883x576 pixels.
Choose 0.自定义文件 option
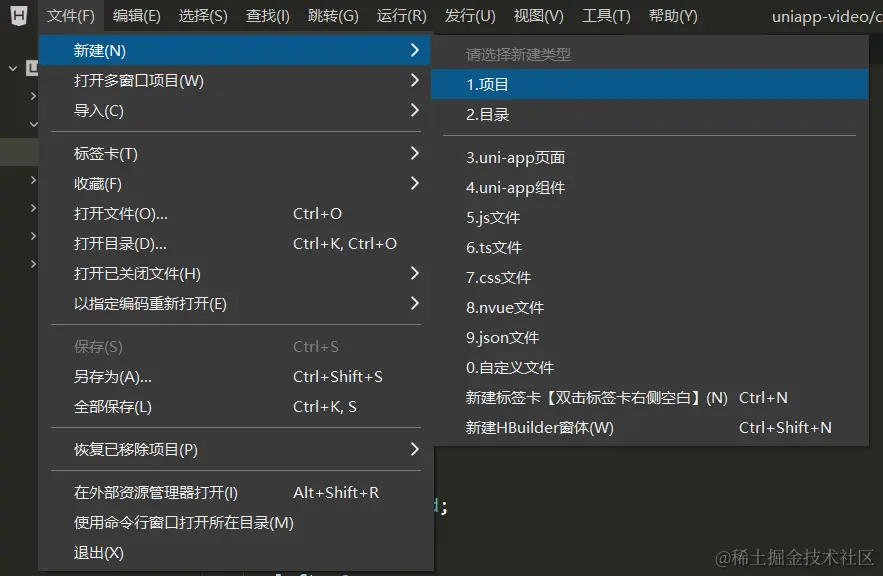(x=649, y=368)
